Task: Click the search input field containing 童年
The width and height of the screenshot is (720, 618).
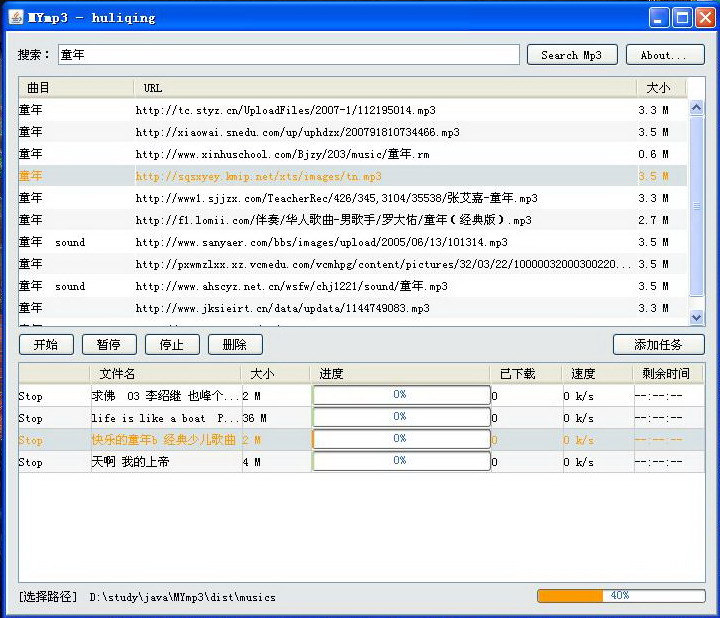Action: click(289, 55)
